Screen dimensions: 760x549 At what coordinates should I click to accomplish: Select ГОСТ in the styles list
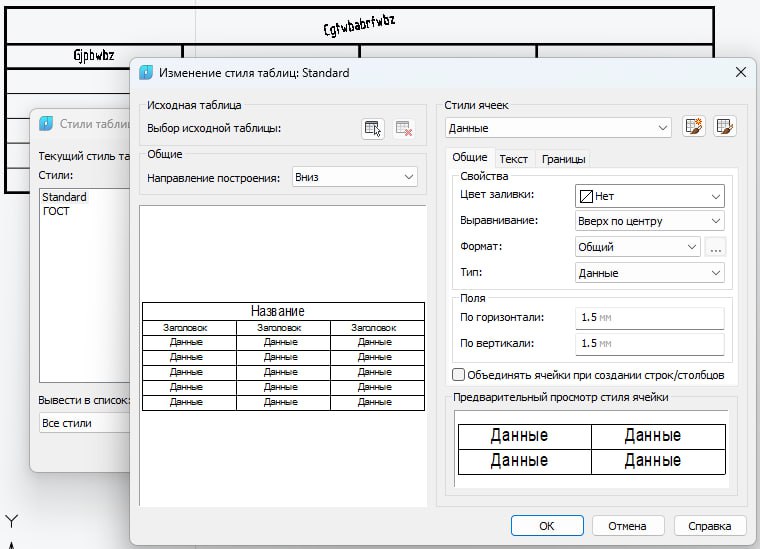[56, 211]
